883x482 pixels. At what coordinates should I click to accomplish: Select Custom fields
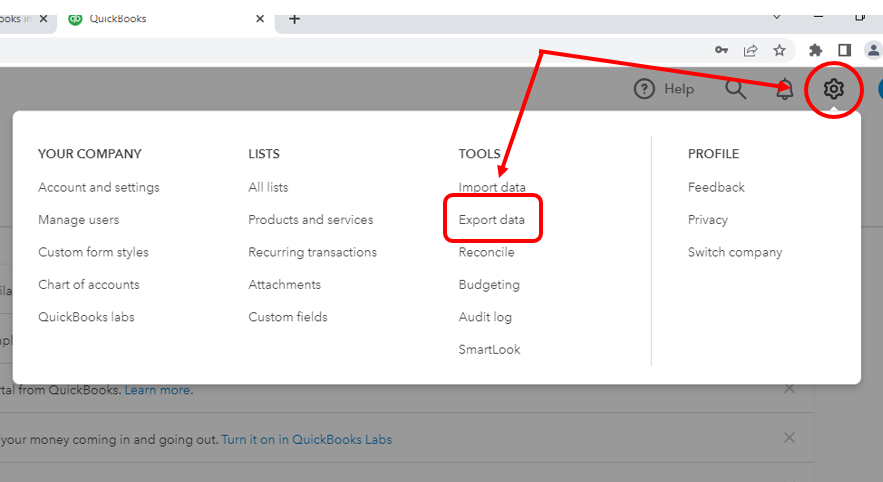tap(288, 317)
